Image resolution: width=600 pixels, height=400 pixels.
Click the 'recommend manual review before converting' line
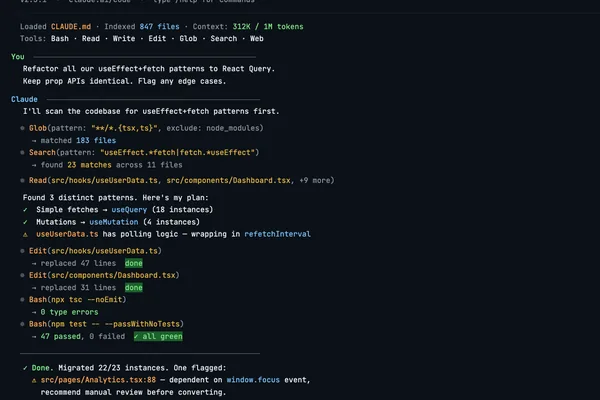tap(133, 392)
